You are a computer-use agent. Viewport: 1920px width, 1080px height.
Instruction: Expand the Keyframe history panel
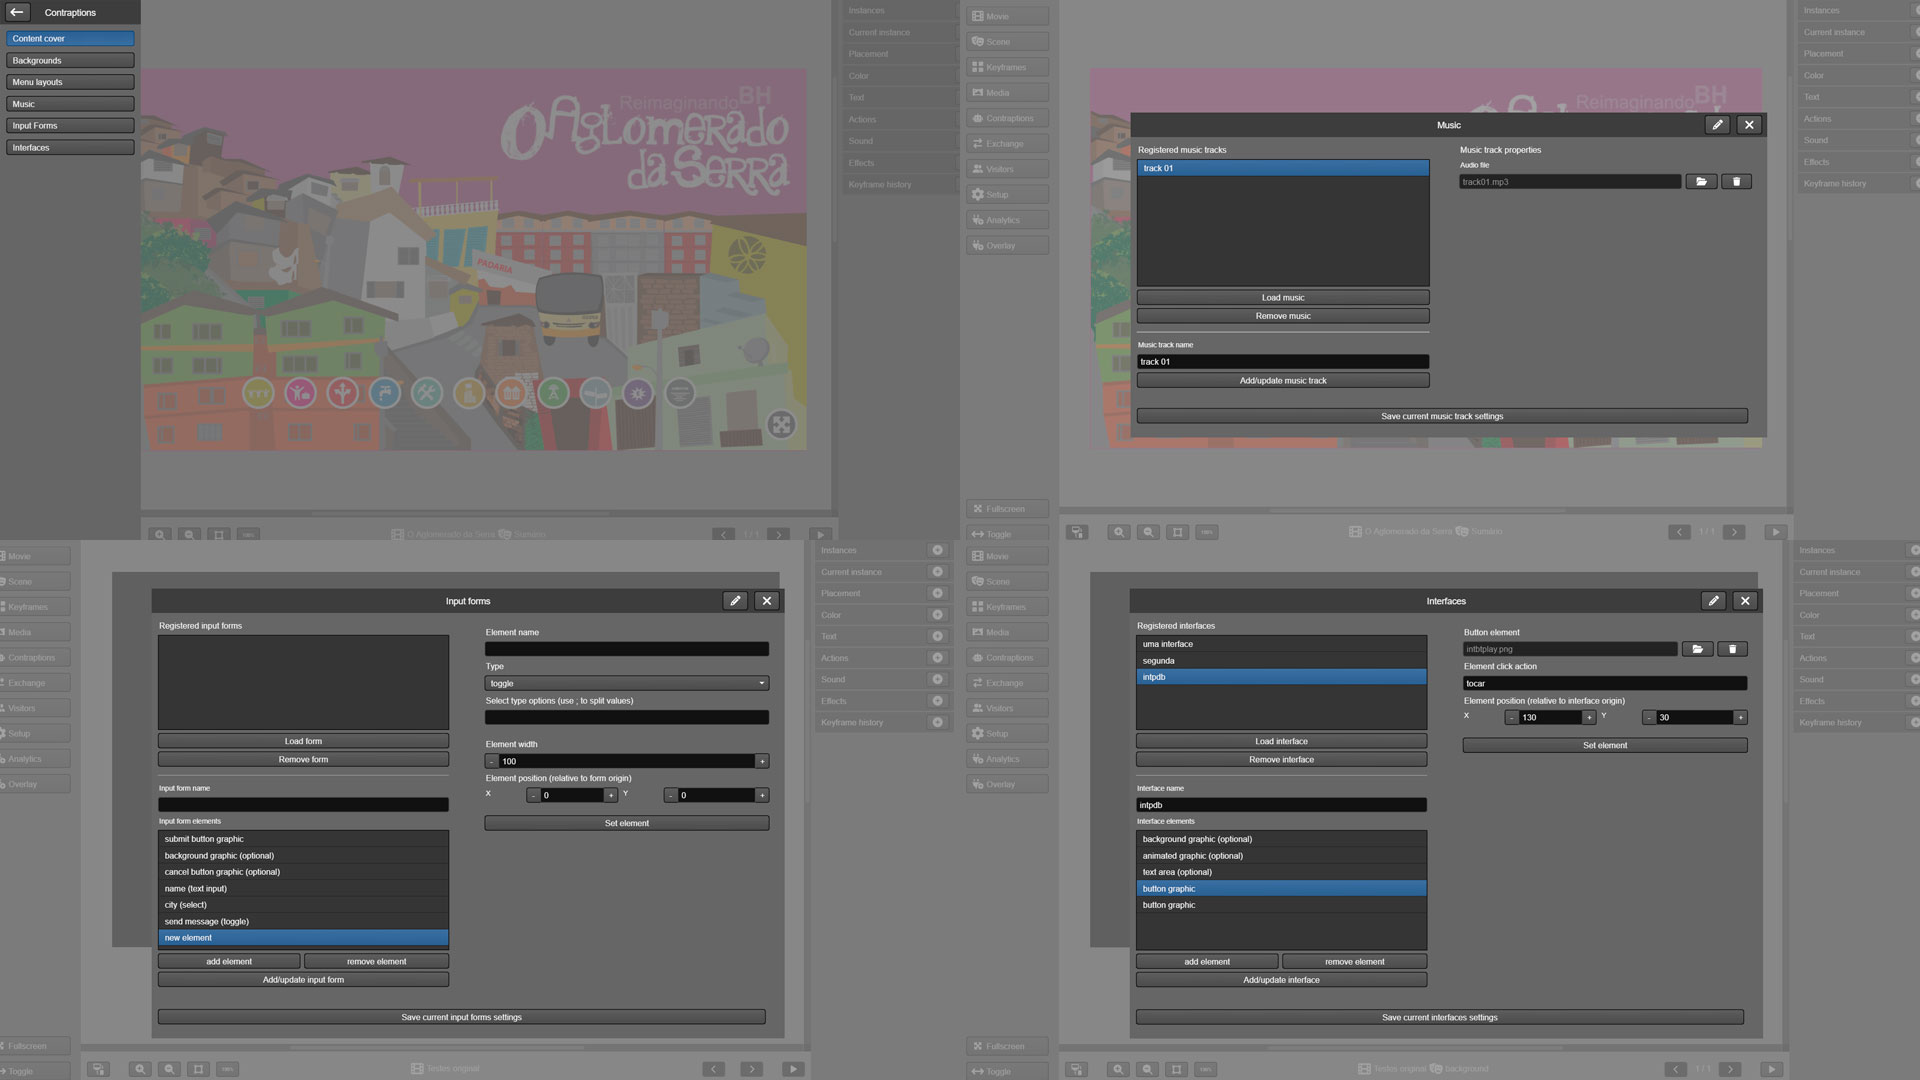(x=937, y=722)
